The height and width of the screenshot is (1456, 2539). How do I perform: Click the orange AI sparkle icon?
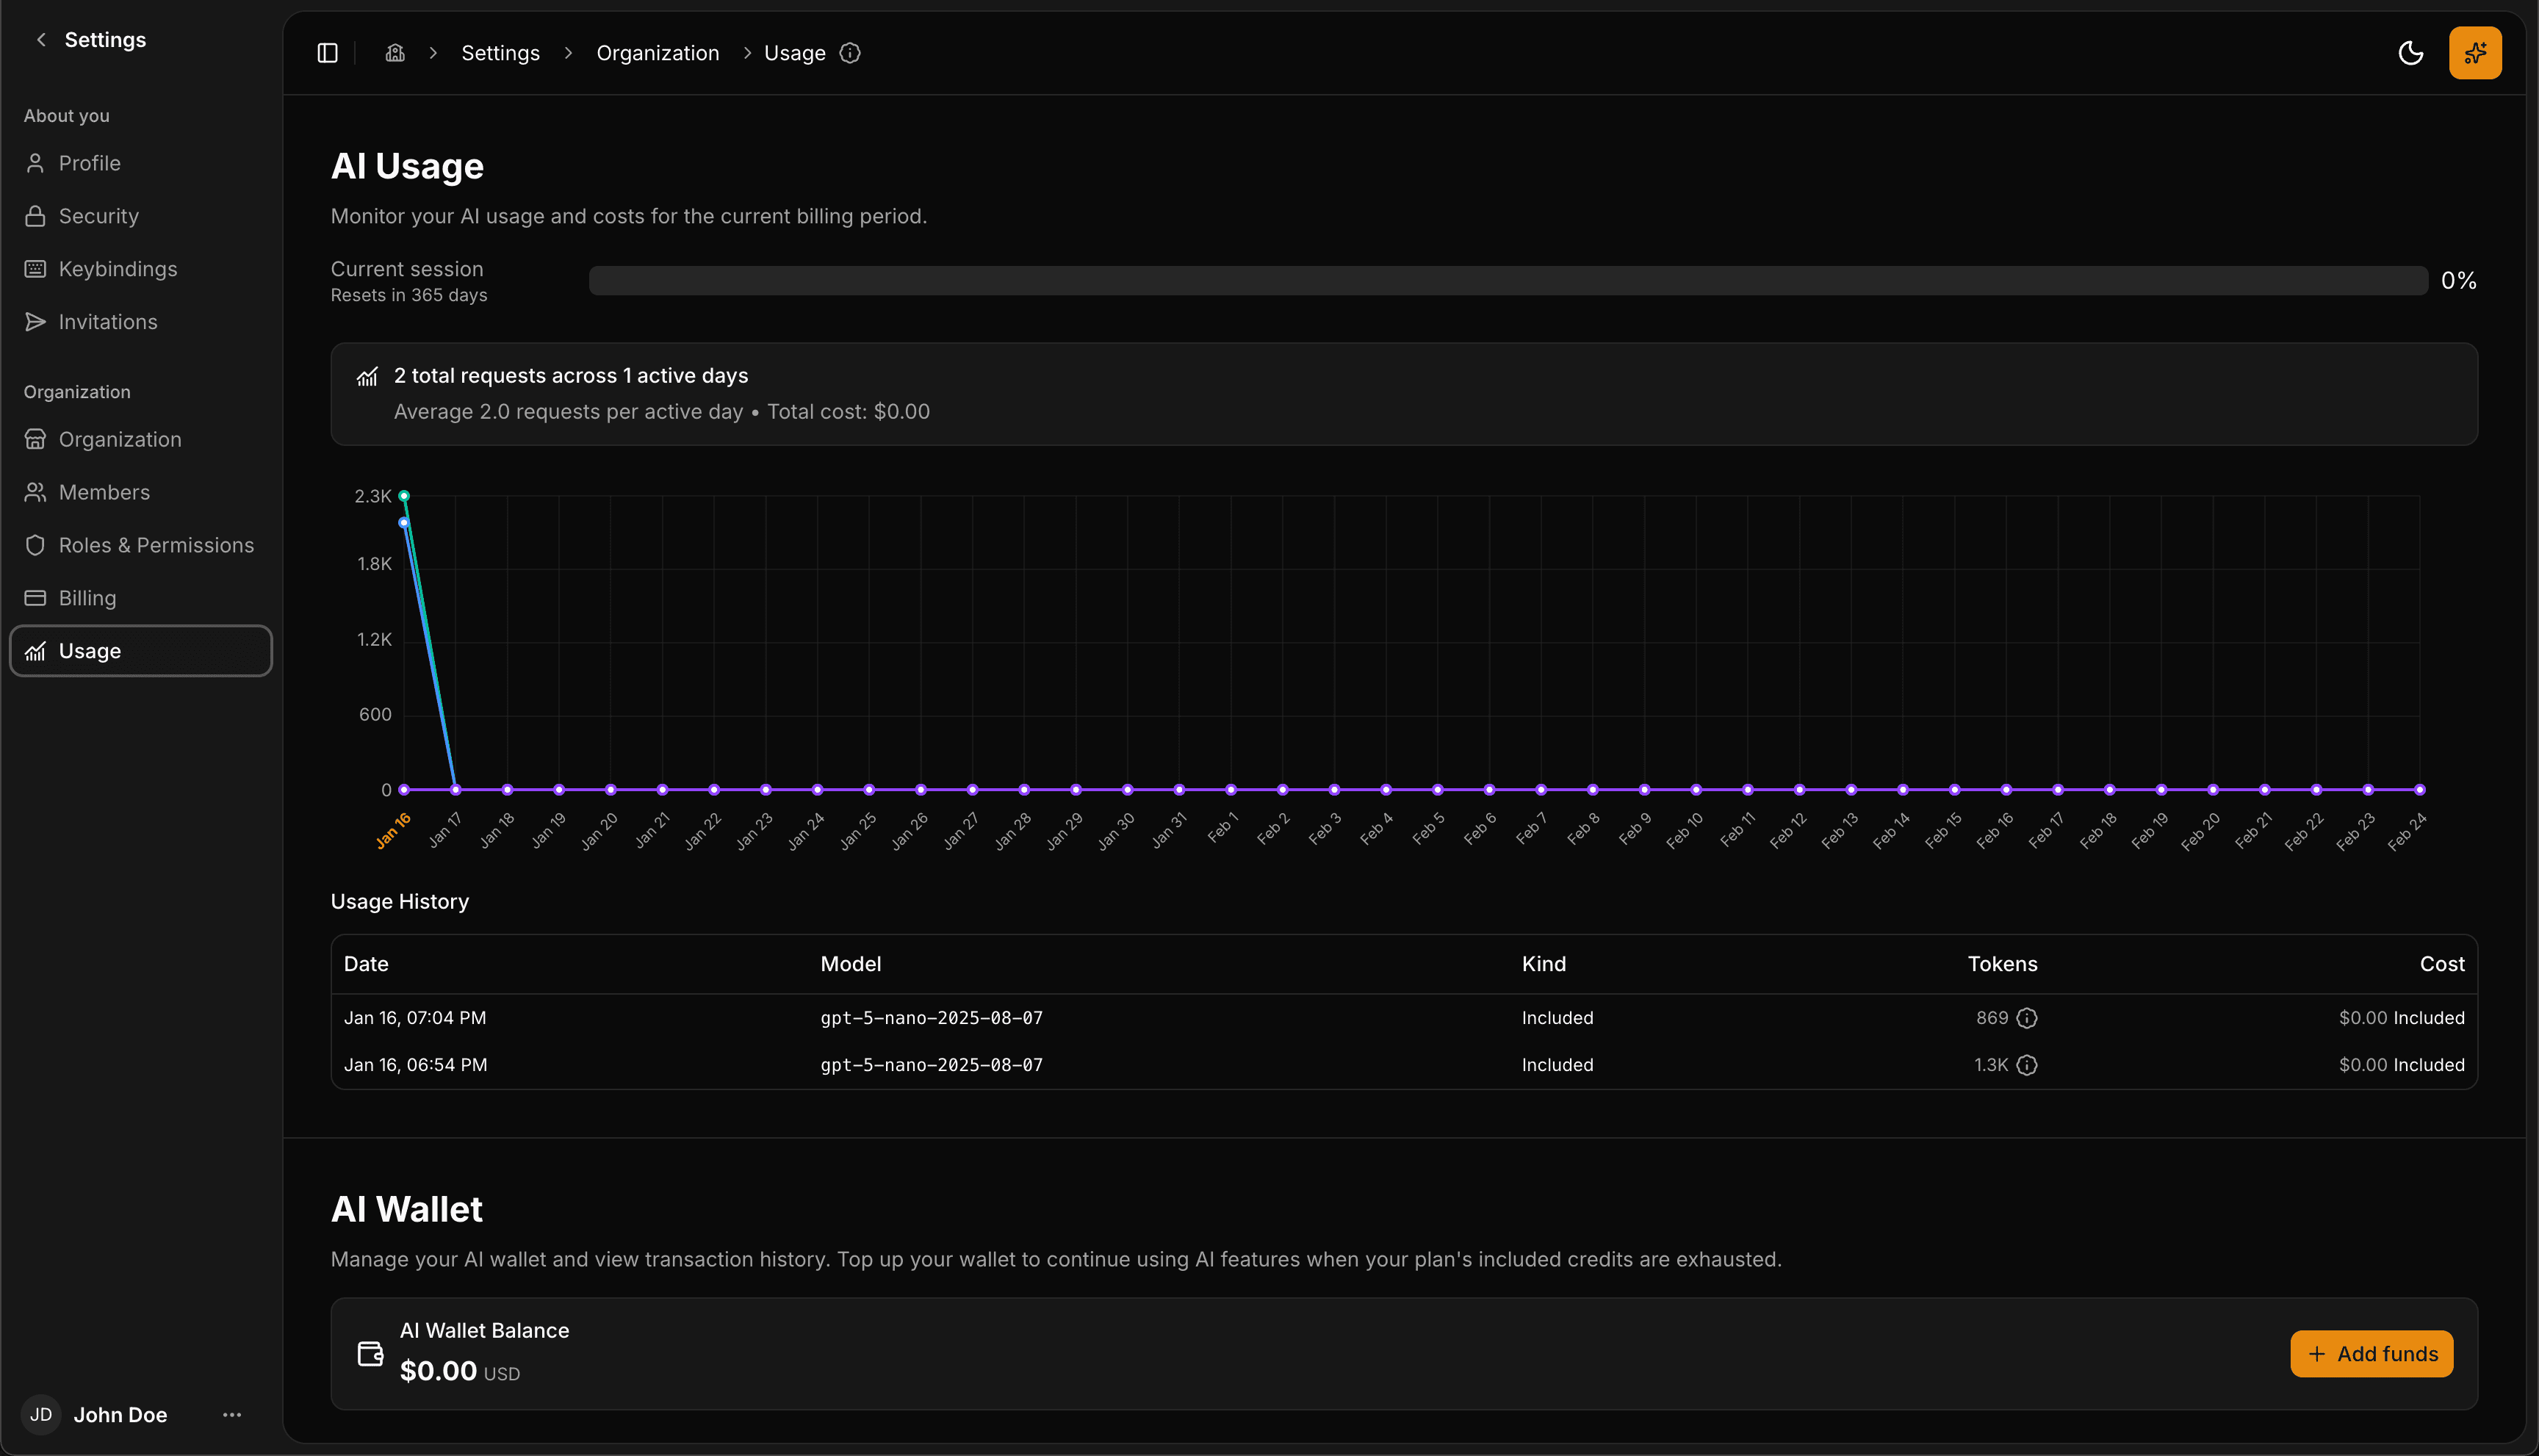tap(2475, 52)
